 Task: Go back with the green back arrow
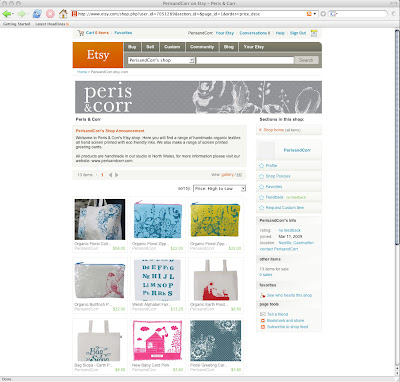coord(6,14)
